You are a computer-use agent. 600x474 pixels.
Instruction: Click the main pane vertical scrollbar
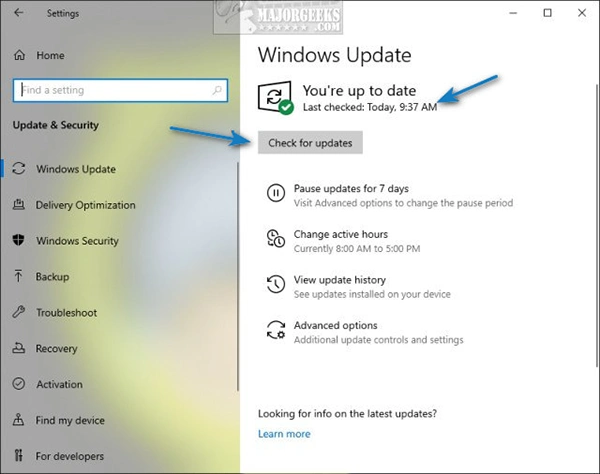[x=597, y=226]
